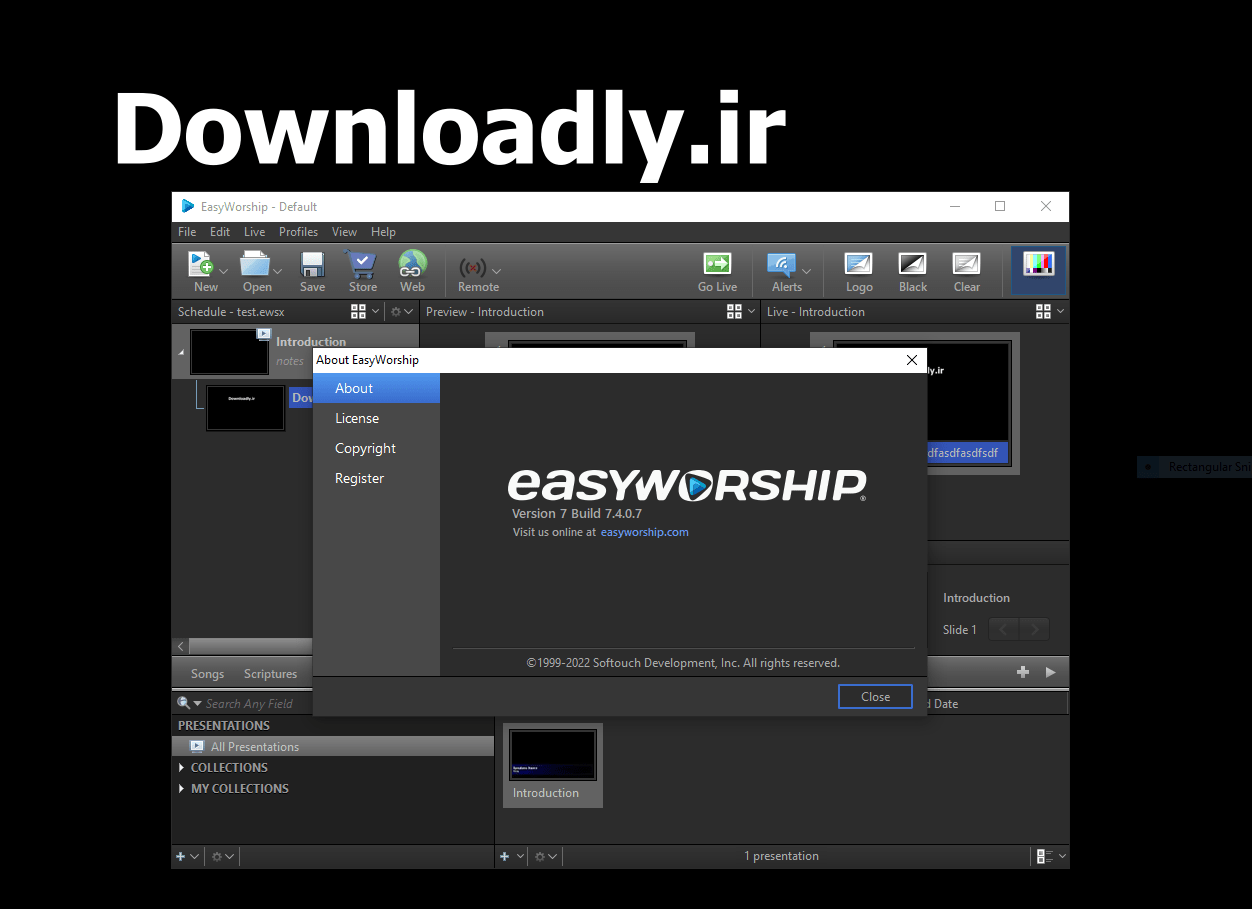The height and width of the screenshot is (909, 1252).
Task: Click the Go Live green arrow icon
Action: 717,264
